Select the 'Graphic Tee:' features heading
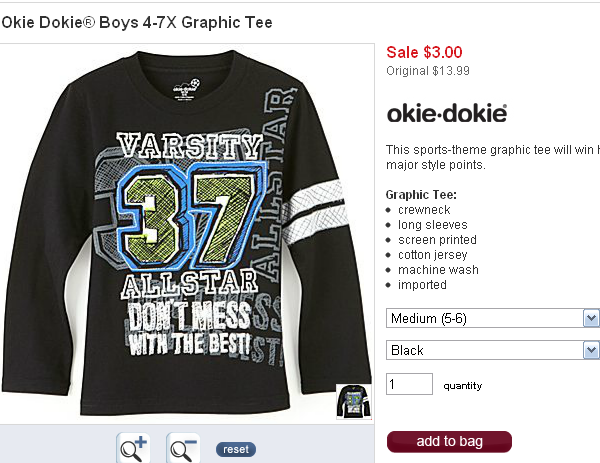600x463 pixels. pos(421,195)
